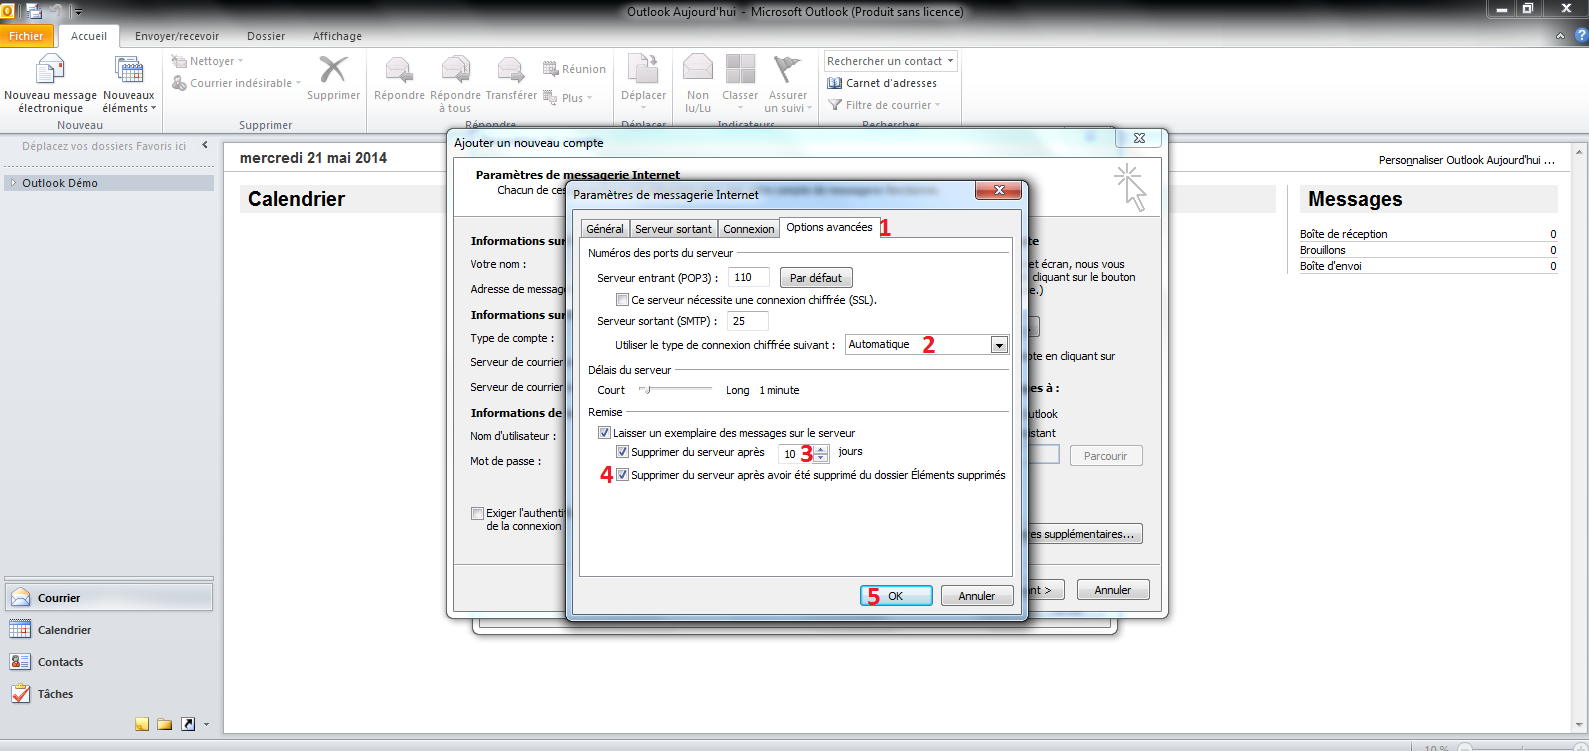Viewport: 1589px width, 751px height.
Task: Click the Nouveau message électronique icon
Action: (x=50, y=71)
